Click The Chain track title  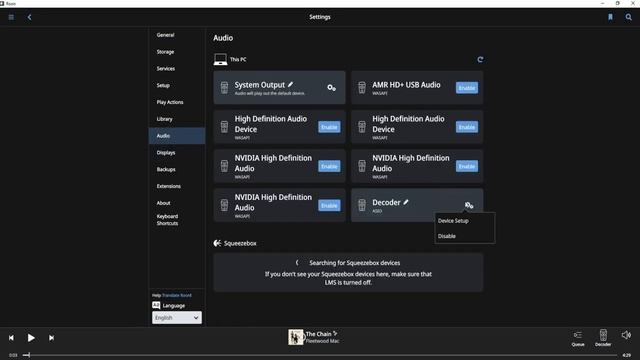(x=318, y=334)
